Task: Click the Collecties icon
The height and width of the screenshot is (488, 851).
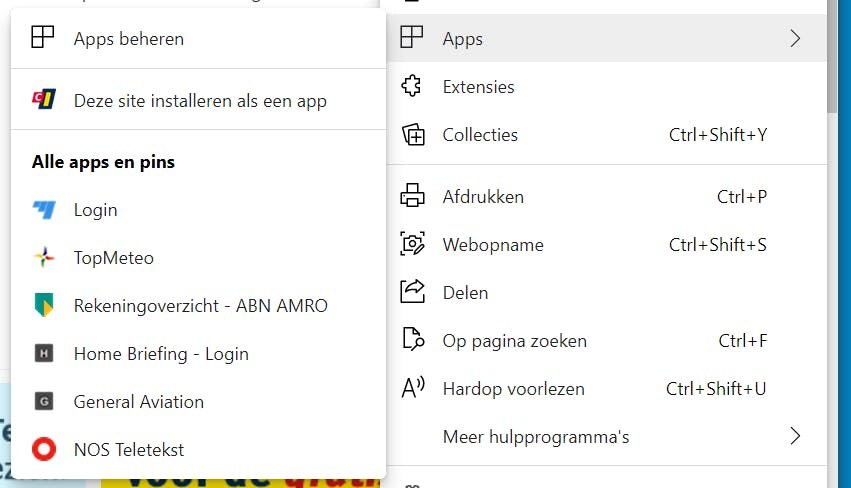Action: 412,135
